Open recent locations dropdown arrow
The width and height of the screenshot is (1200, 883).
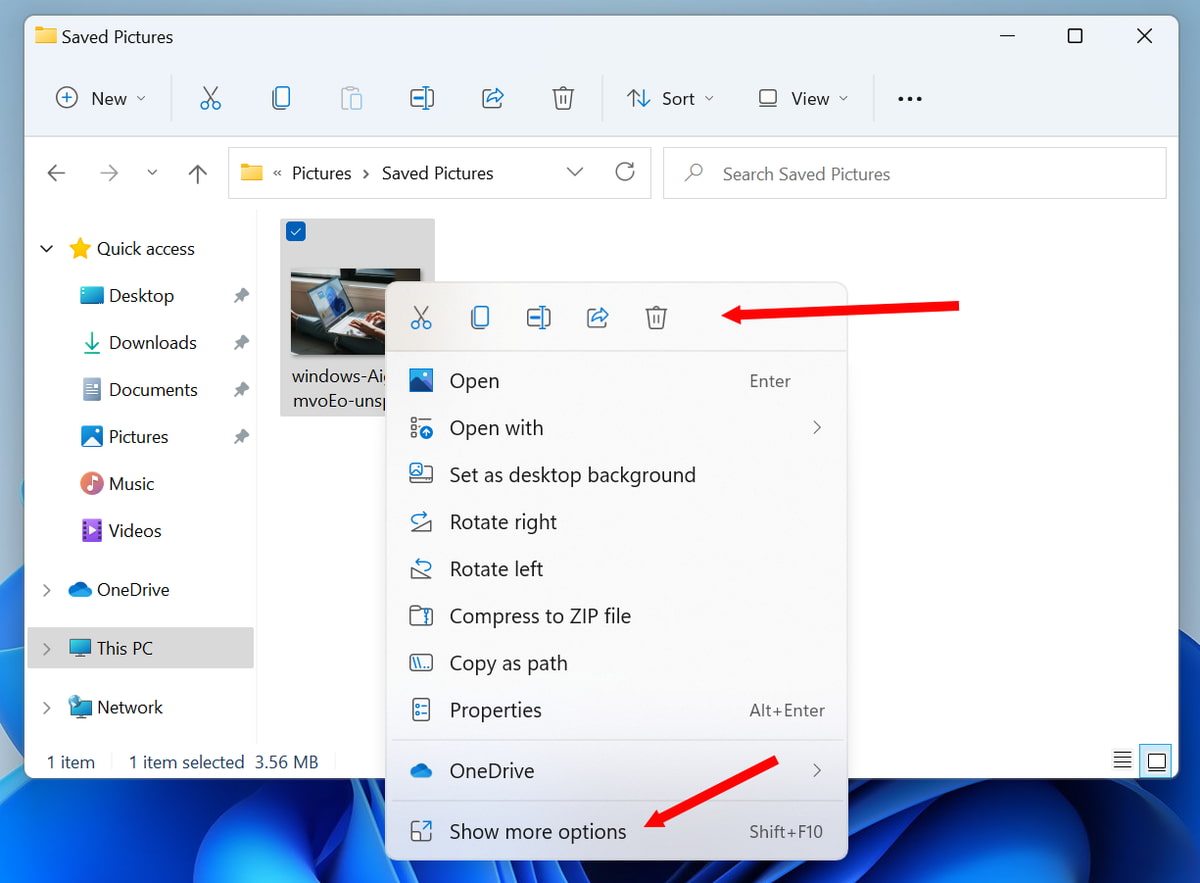coord(152,173)
